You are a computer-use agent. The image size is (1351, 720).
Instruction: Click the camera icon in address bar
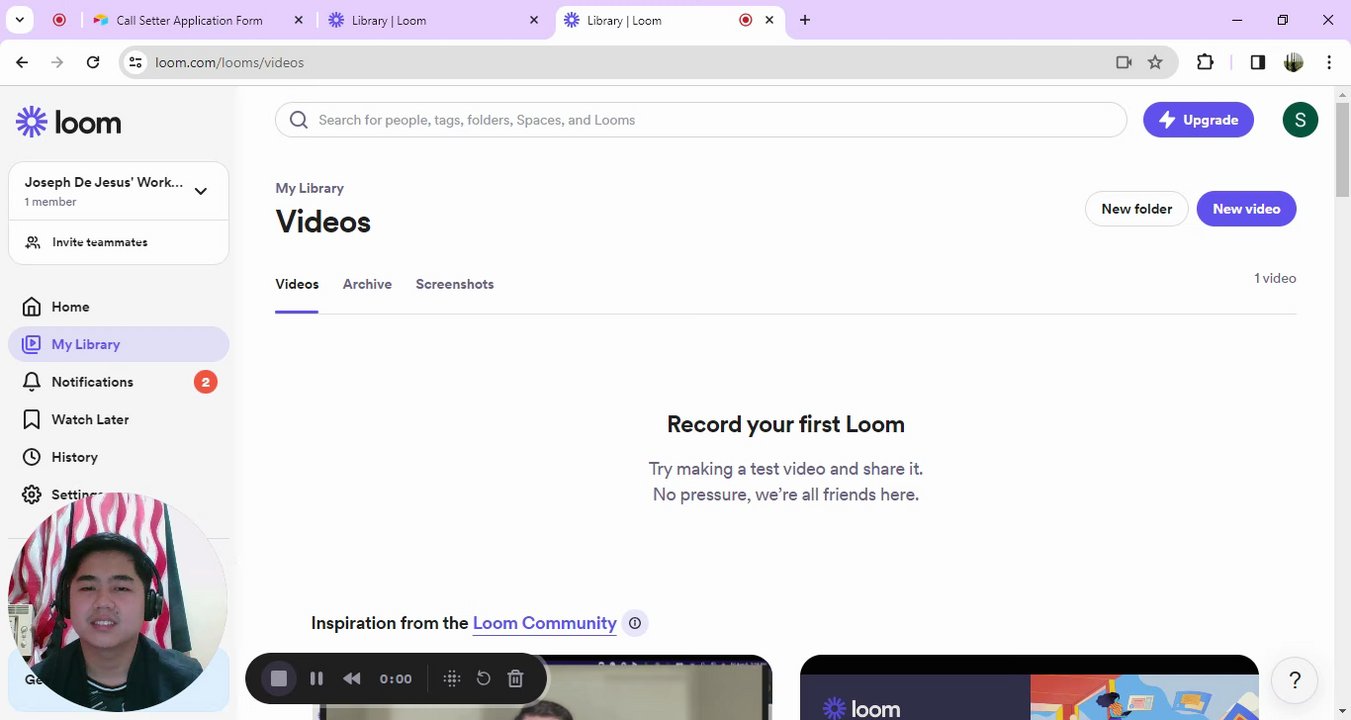point(1124,62)
